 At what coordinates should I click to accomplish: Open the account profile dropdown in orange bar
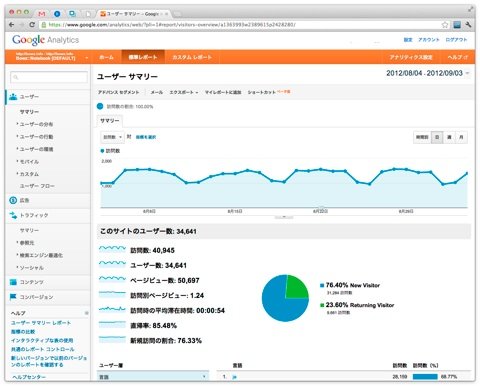click(52, 56)
